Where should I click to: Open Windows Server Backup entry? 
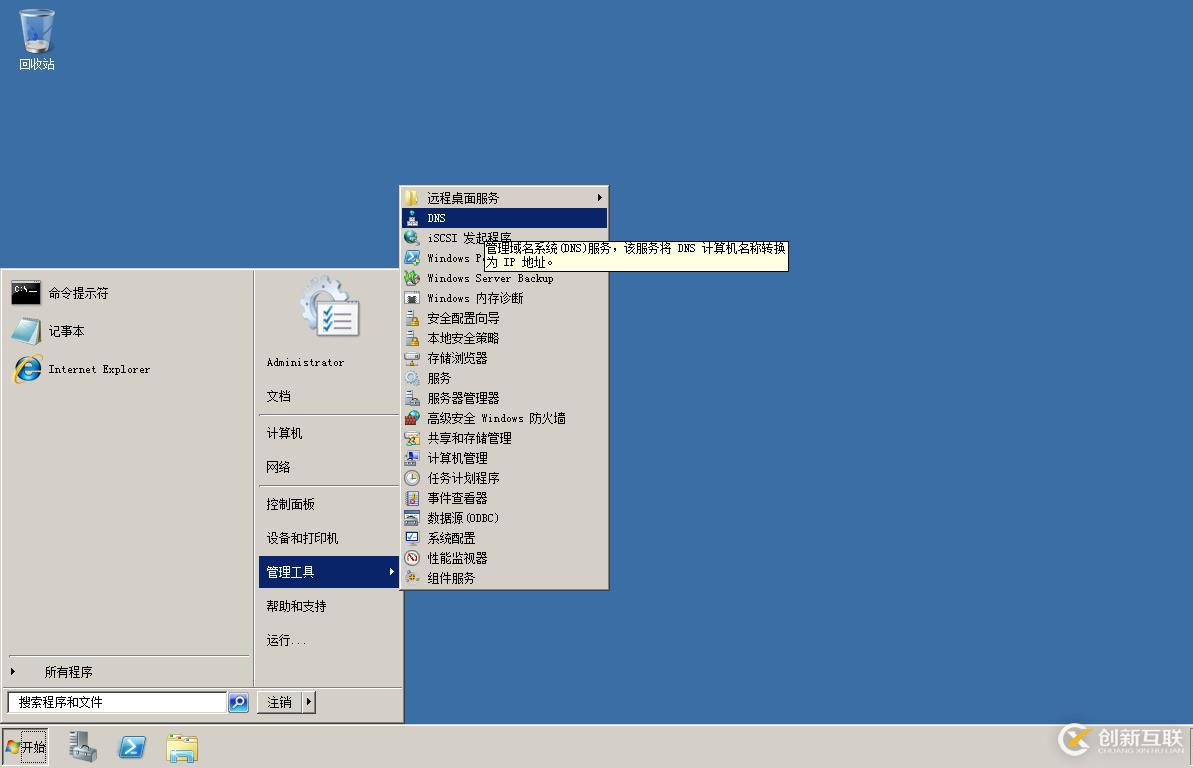pos(504,279)
